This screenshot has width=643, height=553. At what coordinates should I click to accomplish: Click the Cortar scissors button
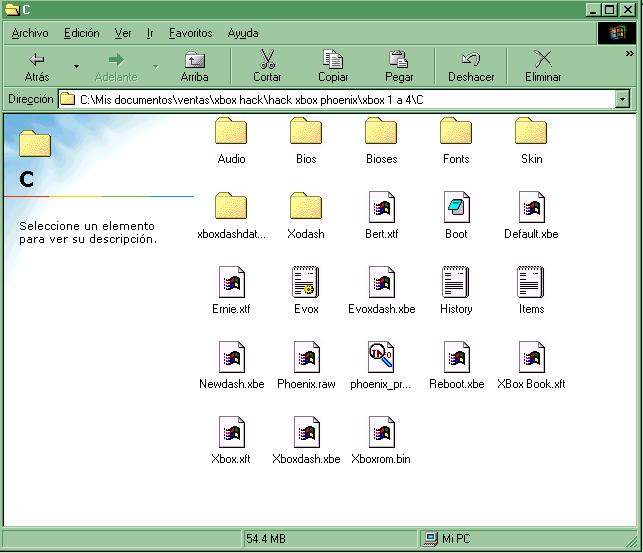click(x=267, y=66)
